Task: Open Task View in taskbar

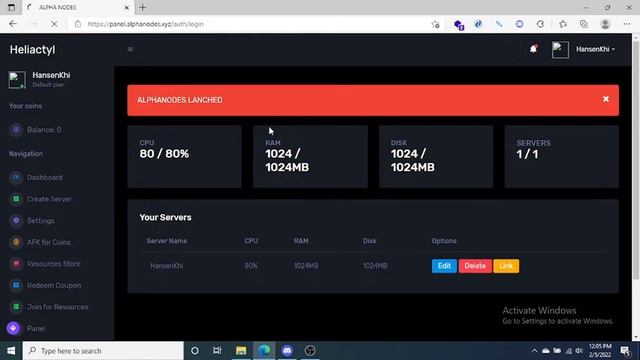Action: [217, 351]
